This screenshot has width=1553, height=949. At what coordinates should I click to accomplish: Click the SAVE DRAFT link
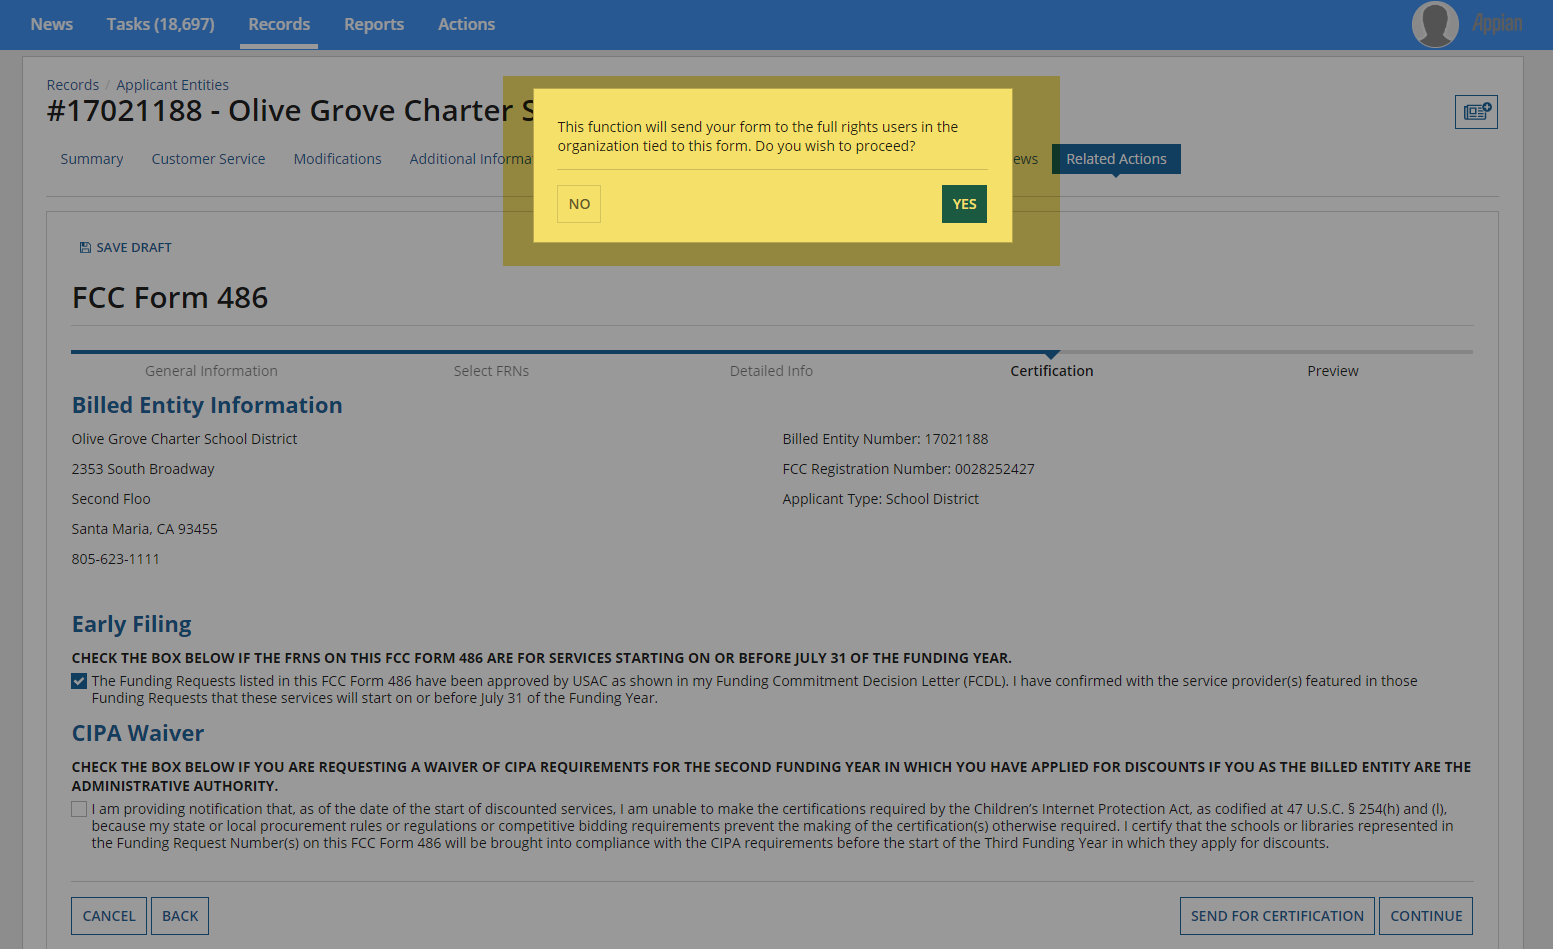pyautogui.click(x=126, y=248)
